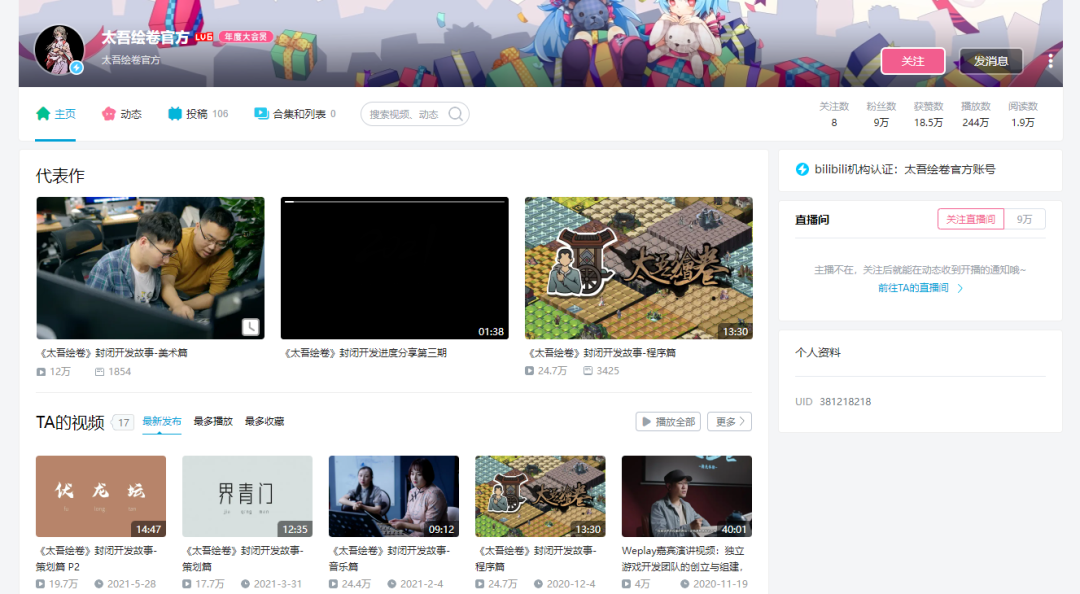
Task: Click the progress bar on the black video thumbnail
Action: 395,201
